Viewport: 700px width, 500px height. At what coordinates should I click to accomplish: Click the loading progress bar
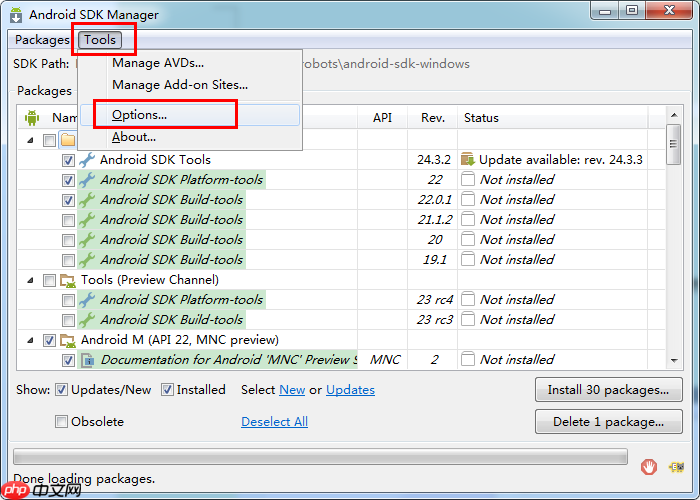[321, 457]
